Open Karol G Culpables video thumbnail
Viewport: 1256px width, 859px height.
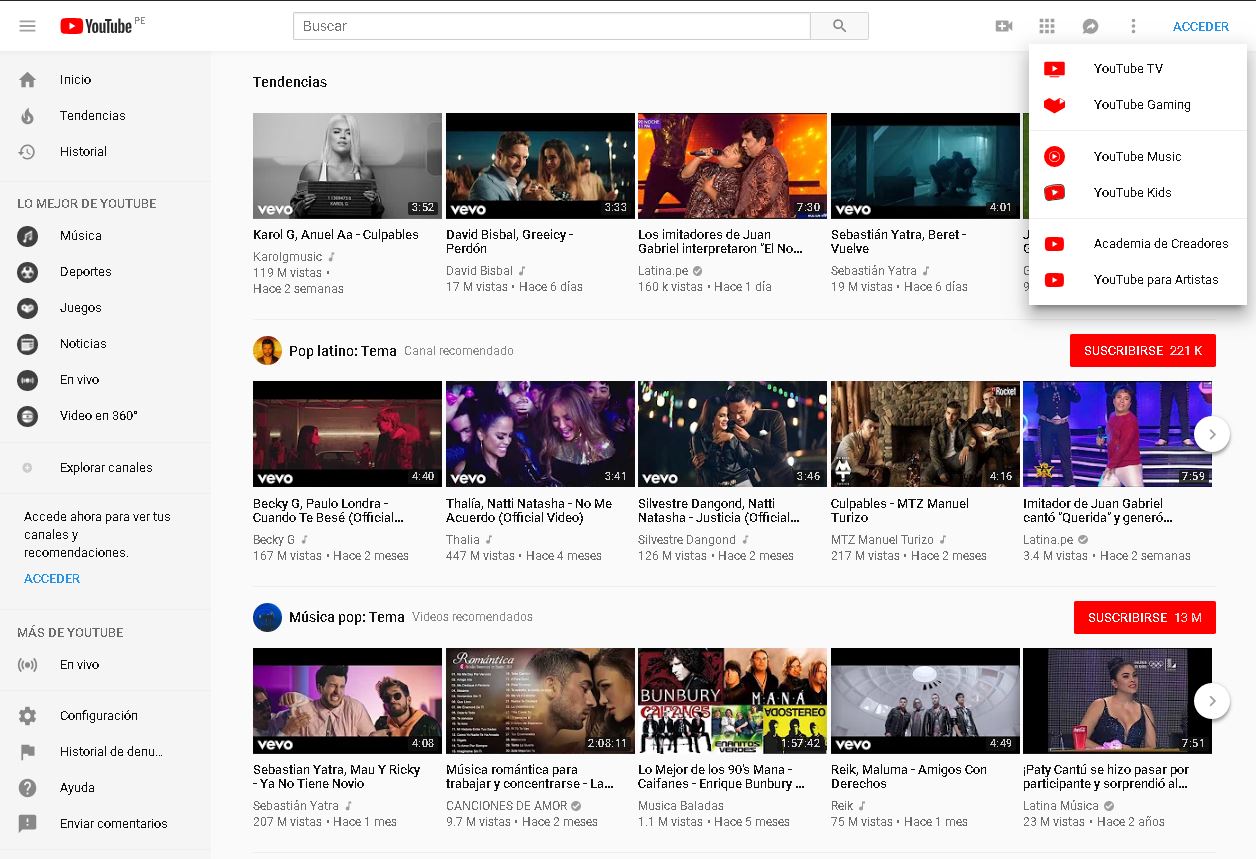point(347,166)
